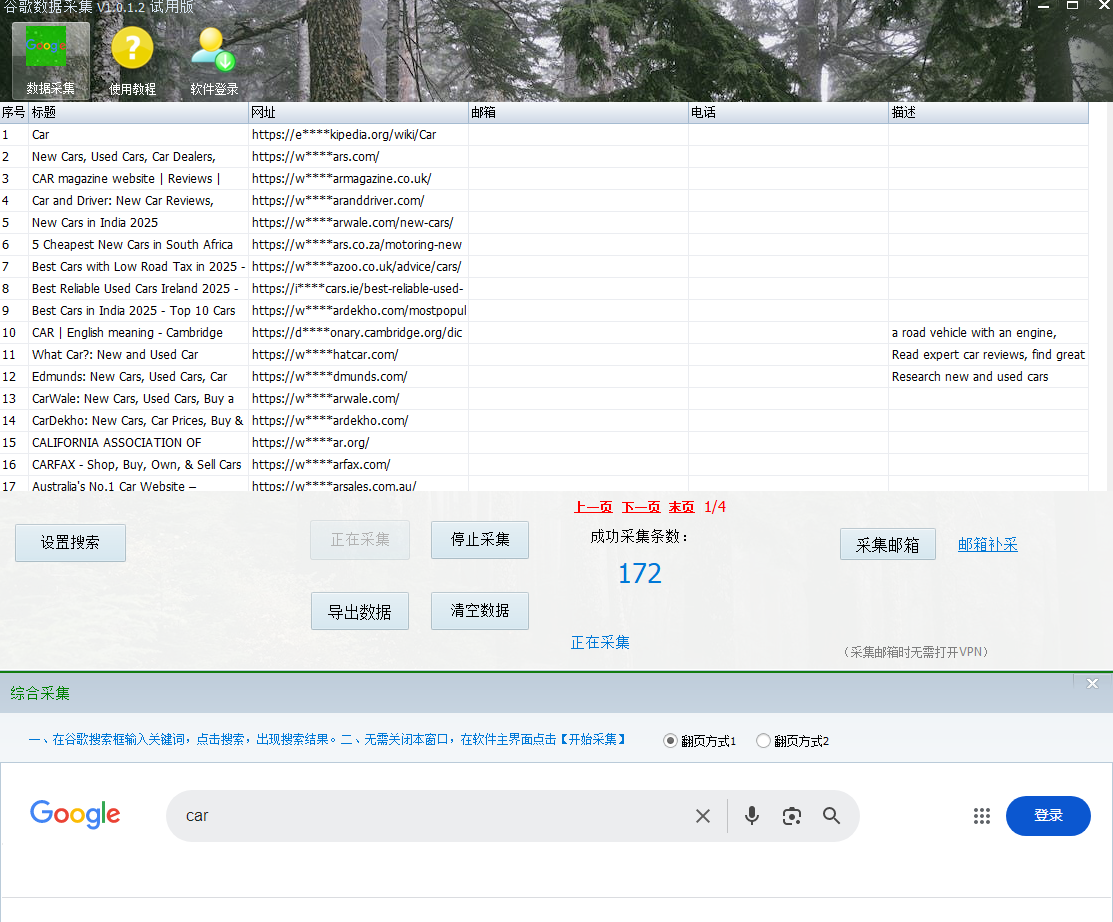1113x922 pixels.
Task: Maximize the 谷歌数据采集 window
Action: tap(1073, 5)
